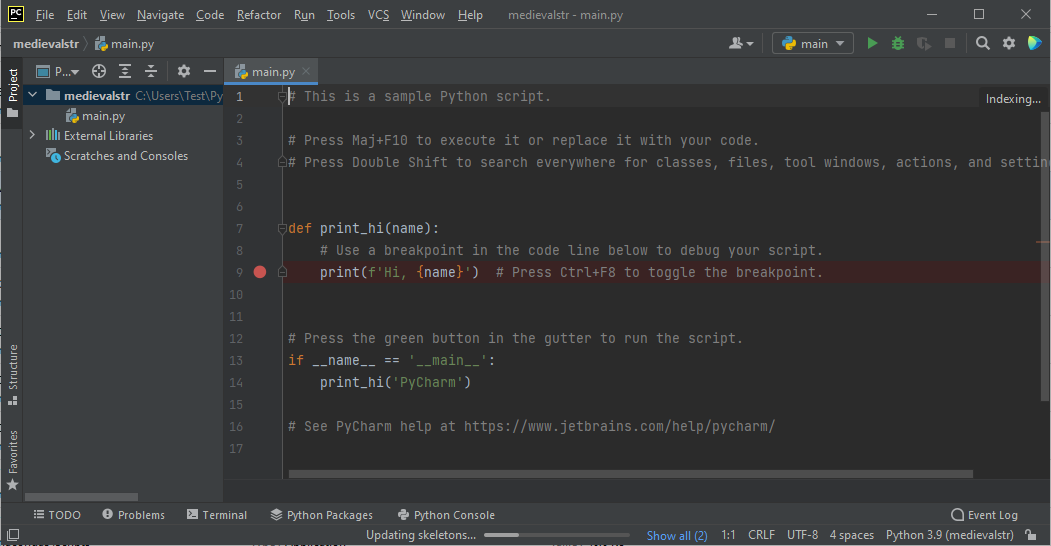Click line-column indicator 1:1

729,535
